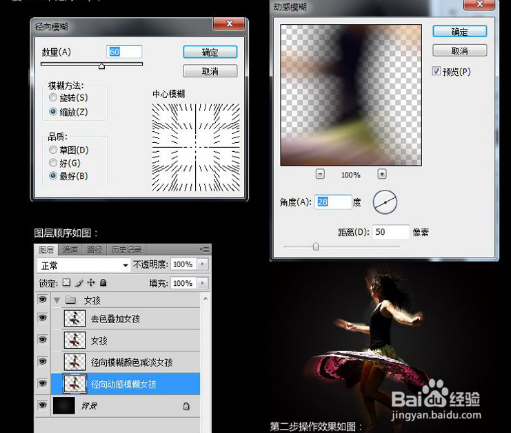Select the 草图(D) draft quality option
The image size is (511, 433).
pyautogui.click(x=53, y=150)
